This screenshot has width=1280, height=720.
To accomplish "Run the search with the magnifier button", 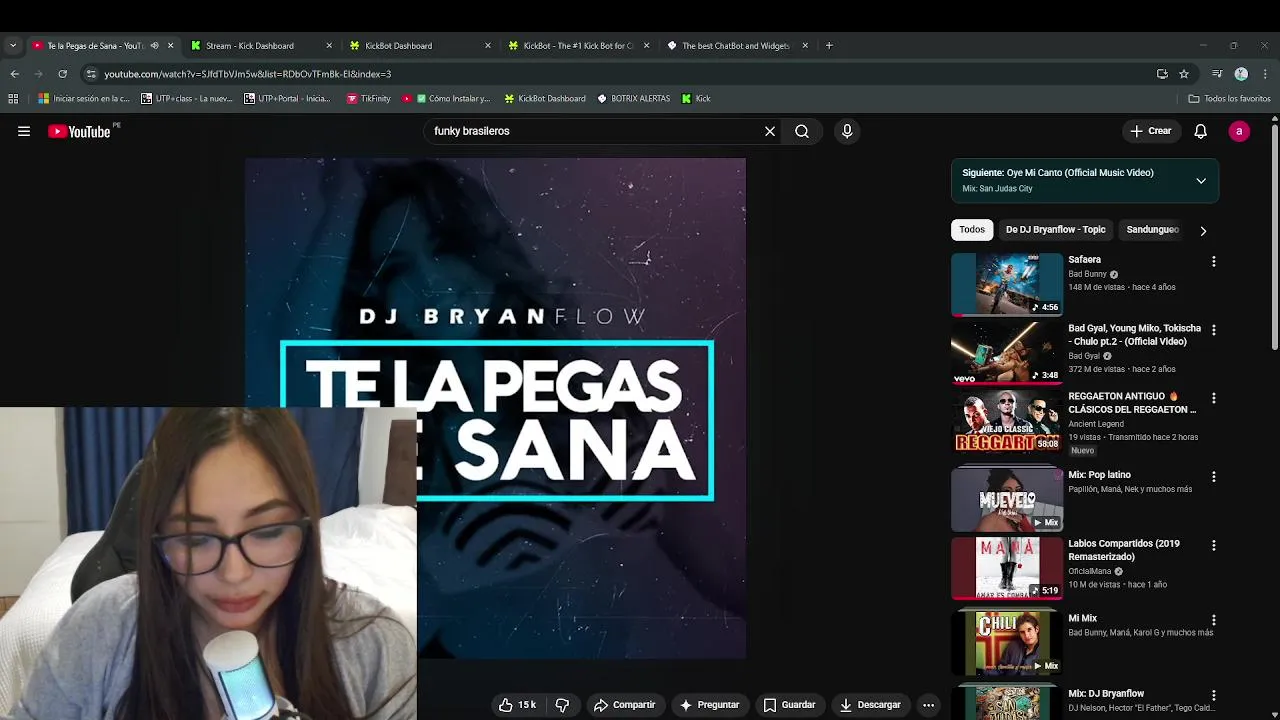I will coord(802,131).
